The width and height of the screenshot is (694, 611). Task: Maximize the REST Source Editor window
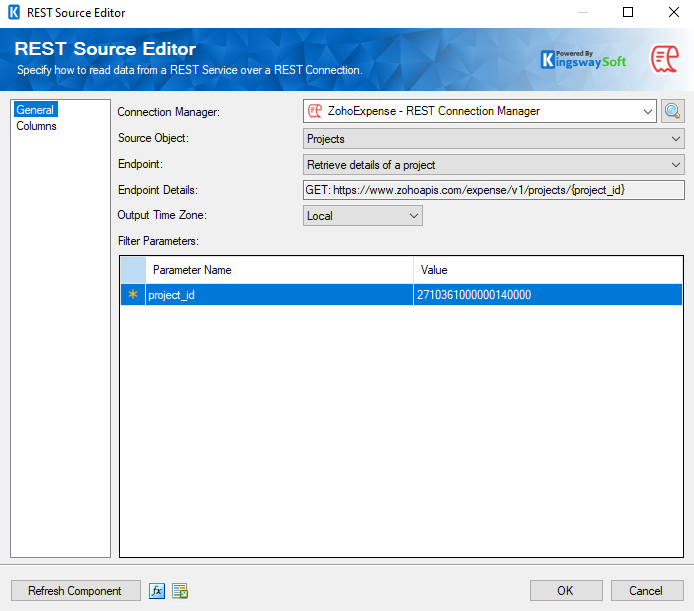click(628, 12)
